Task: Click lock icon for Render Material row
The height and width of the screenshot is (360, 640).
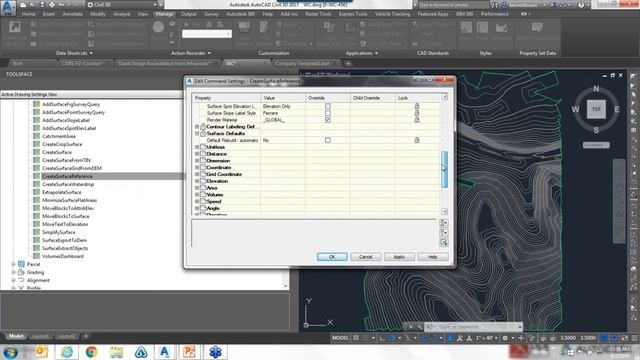Action: (417, 120)
